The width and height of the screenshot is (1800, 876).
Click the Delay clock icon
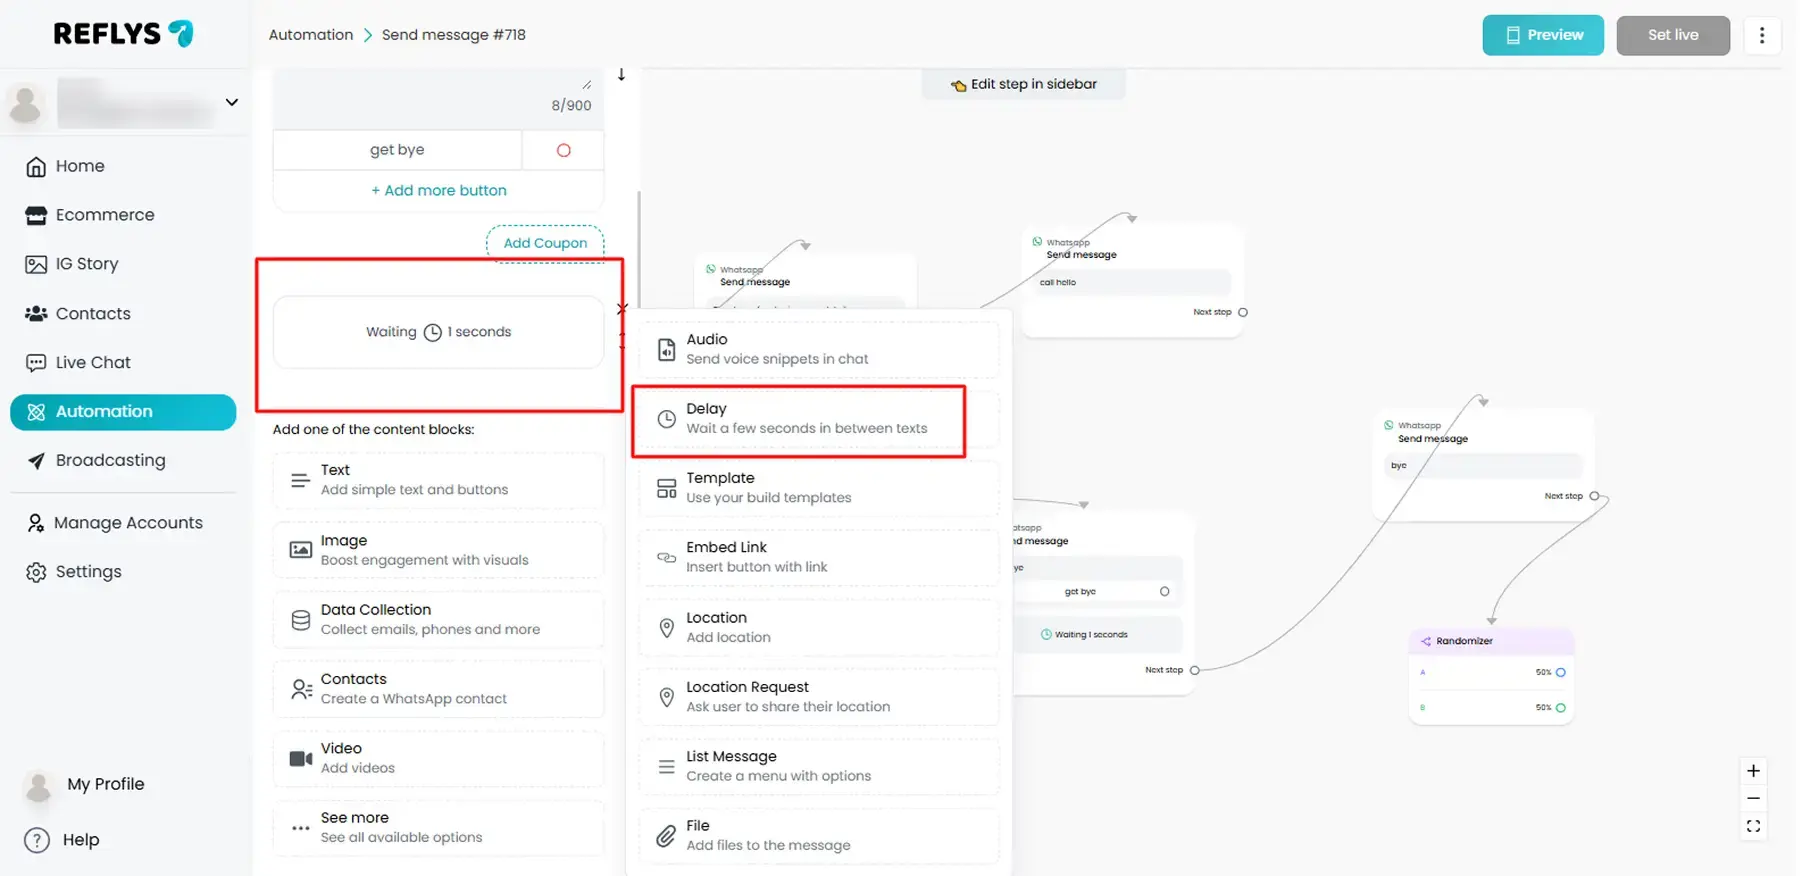(x=666, y=419)
